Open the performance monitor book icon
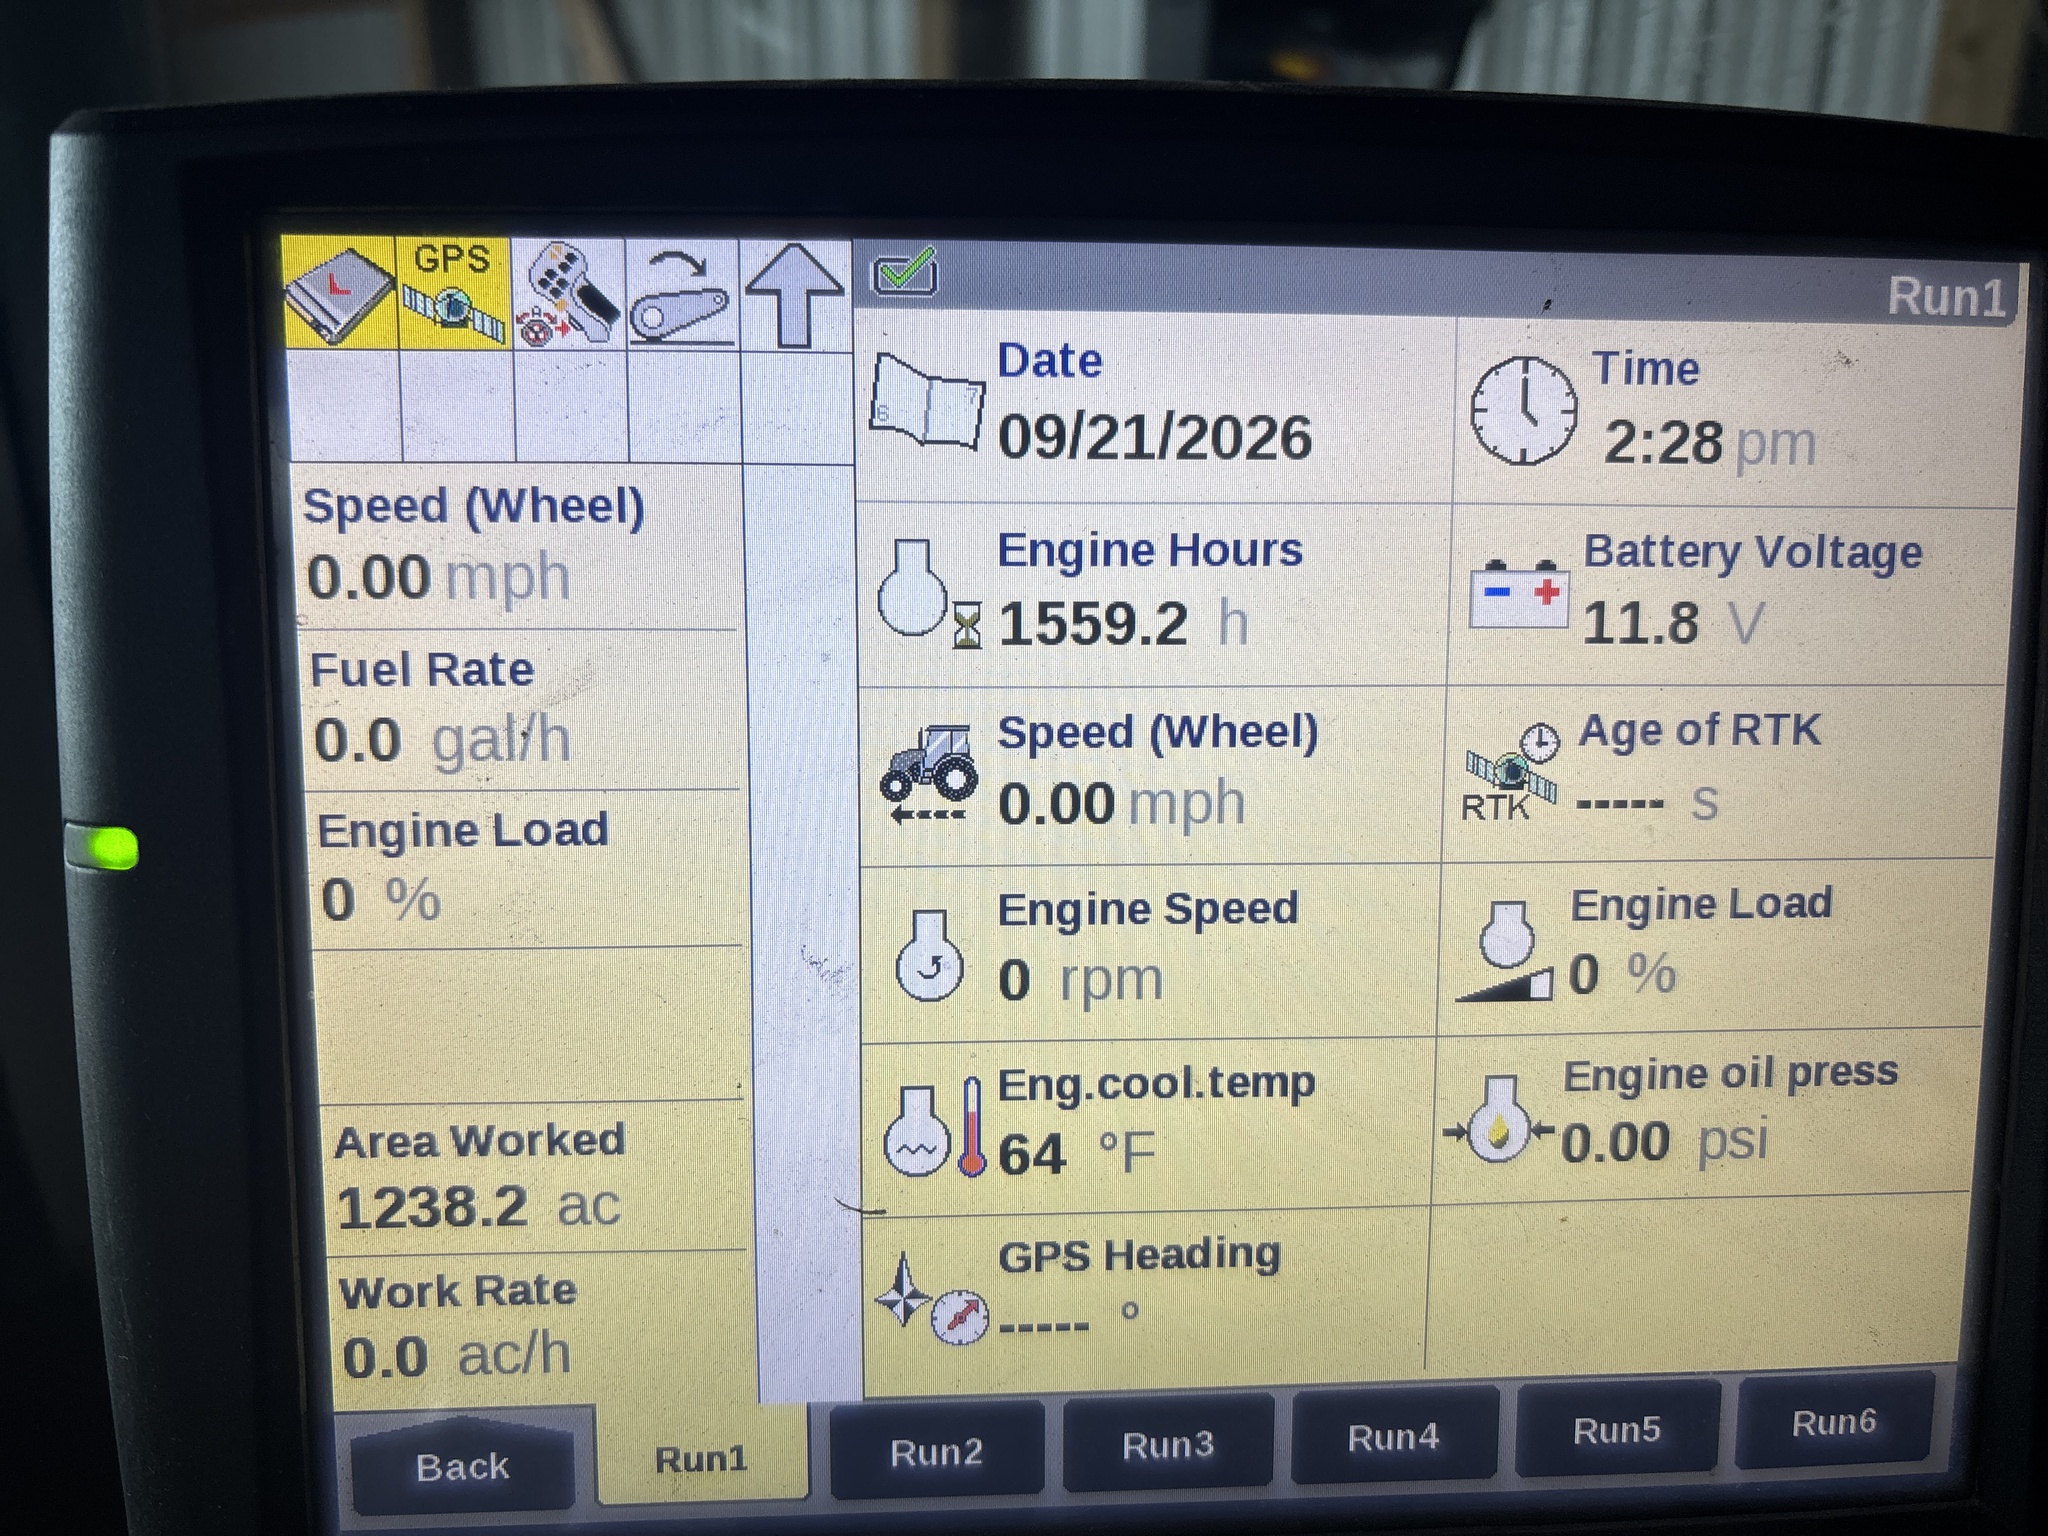Image resolution: width=2048 pixels, height=1536 pixels. click(x=340, y=293)
